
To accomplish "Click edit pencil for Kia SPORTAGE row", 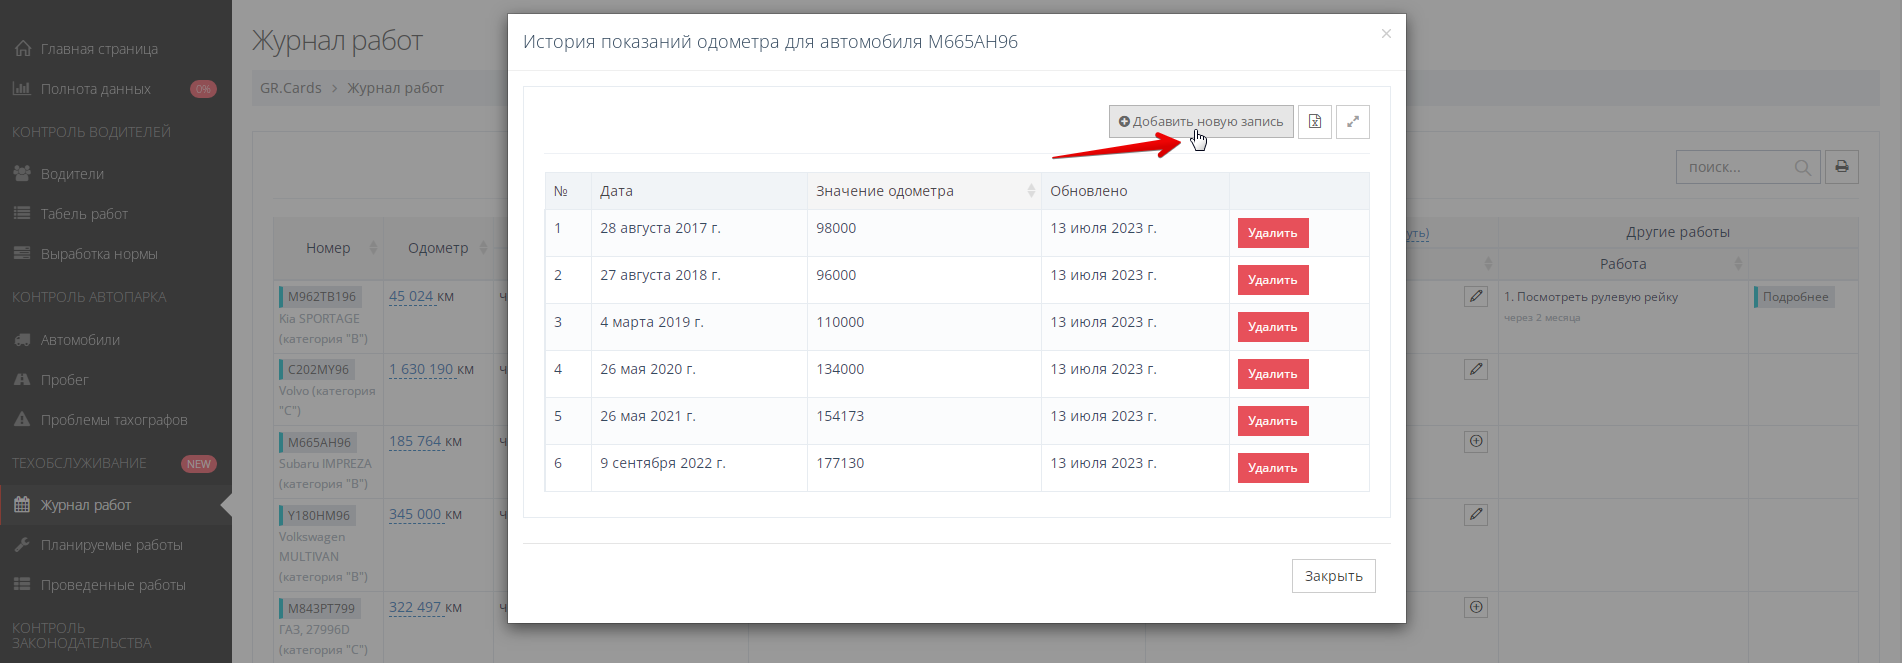I will pyautogui.click(x=1476, y=297).
